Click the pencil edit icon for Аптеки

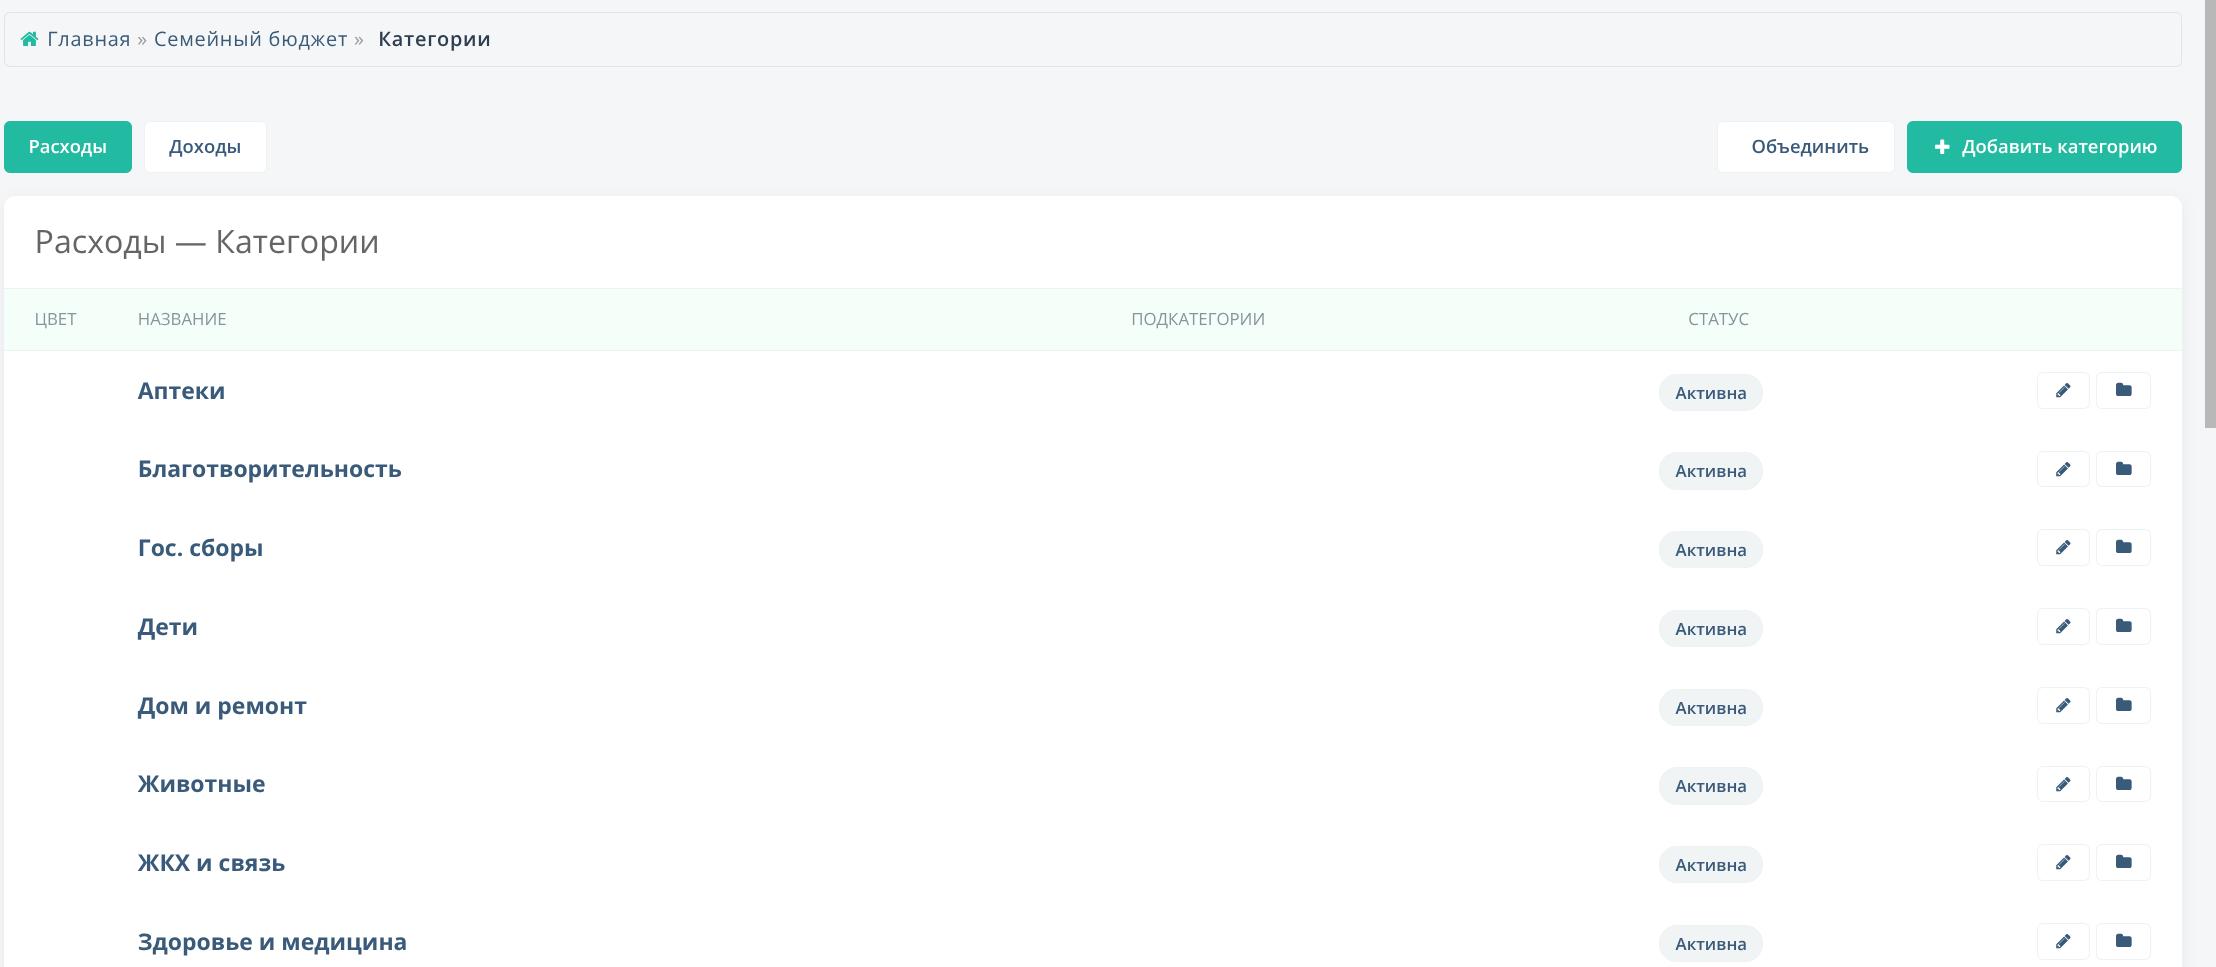[2062, 391]
